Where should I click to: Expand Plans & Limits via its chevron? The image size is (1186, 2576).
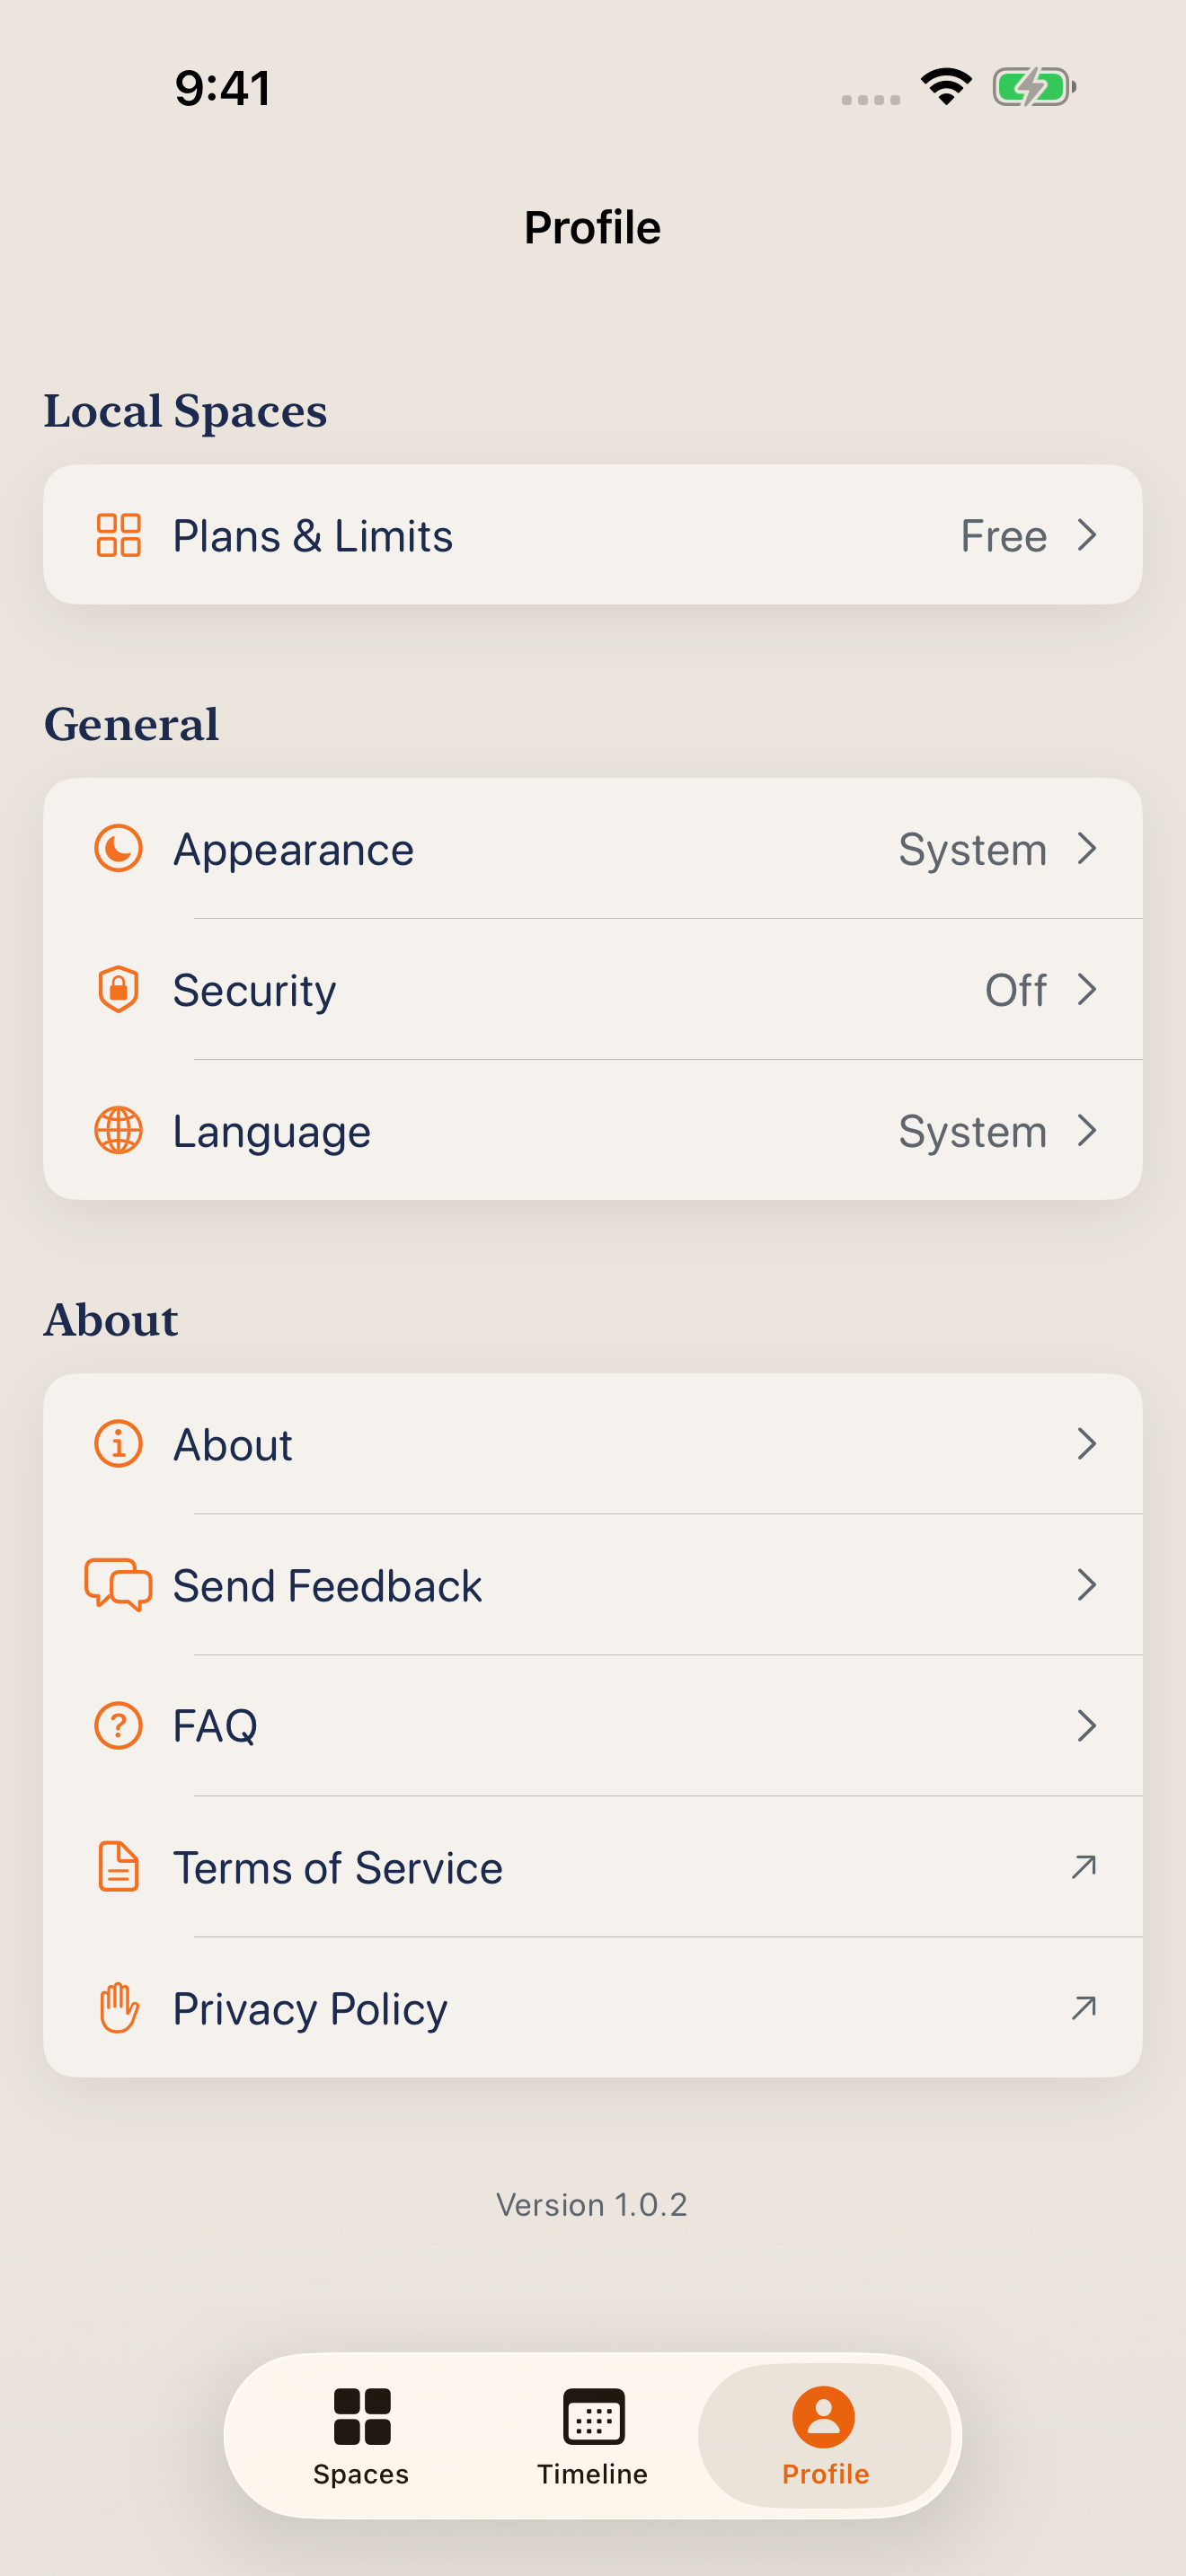(x=1087, y=535)
